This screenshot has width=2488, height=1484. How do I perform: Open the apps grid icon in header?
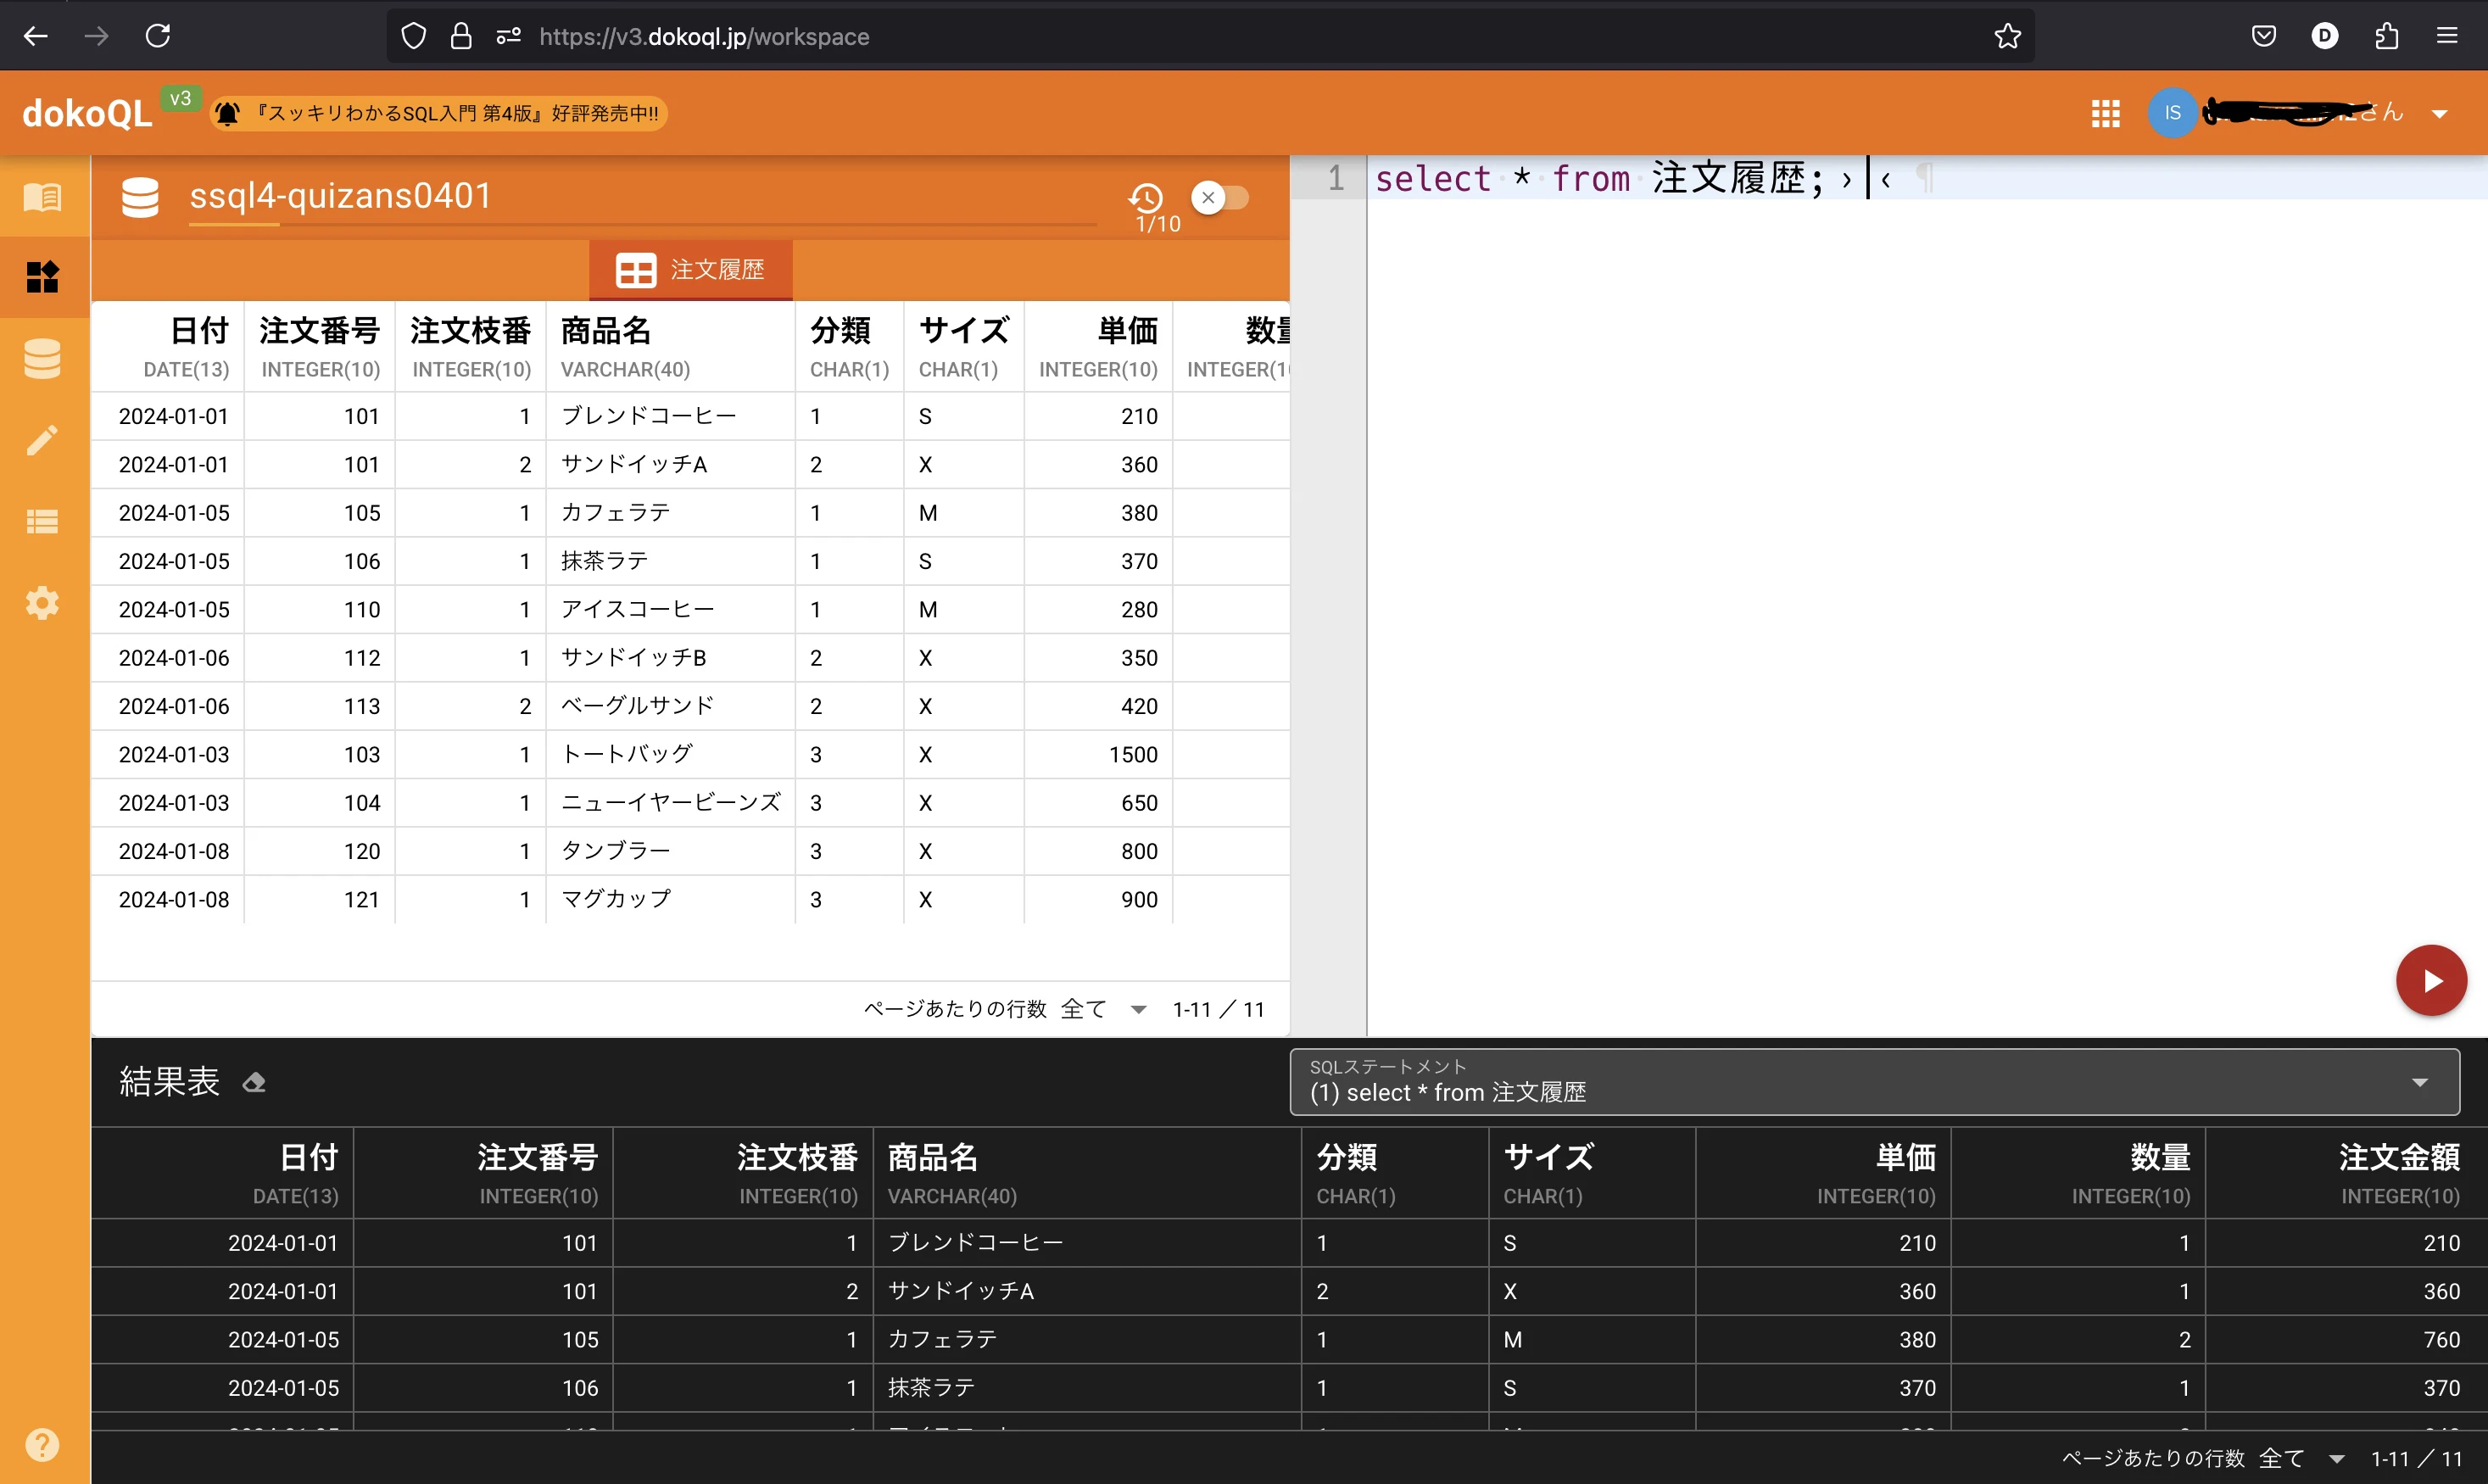(x=2105, y=114)
